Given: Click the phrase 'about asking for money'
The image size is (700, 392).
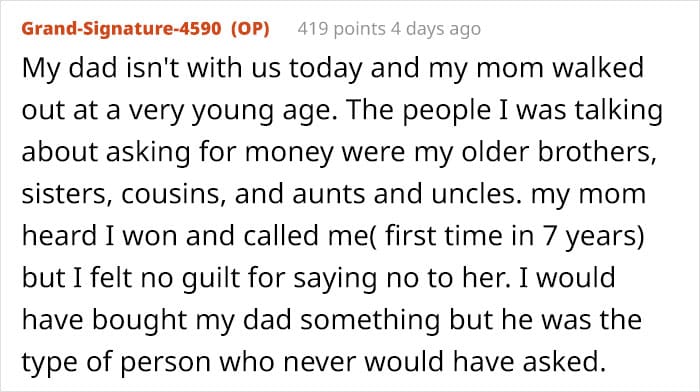Looking at the screenshot, I should tap(178, 153).
